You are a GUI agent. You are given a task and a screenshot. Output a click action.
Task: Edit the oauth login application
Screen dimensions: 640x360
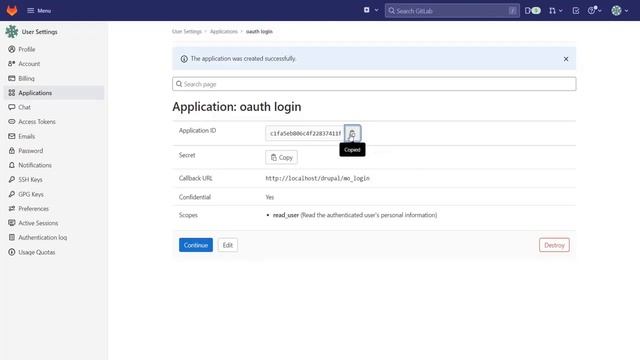(227, 245)
